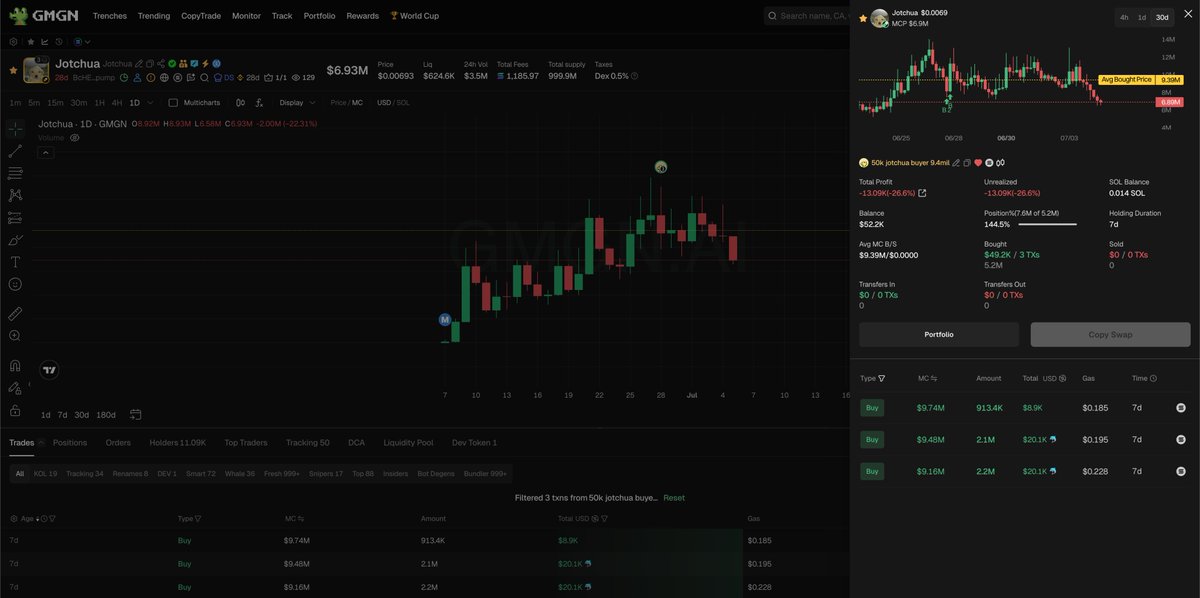
Task: Collapse the chart legend arrow
Action: 45,152
